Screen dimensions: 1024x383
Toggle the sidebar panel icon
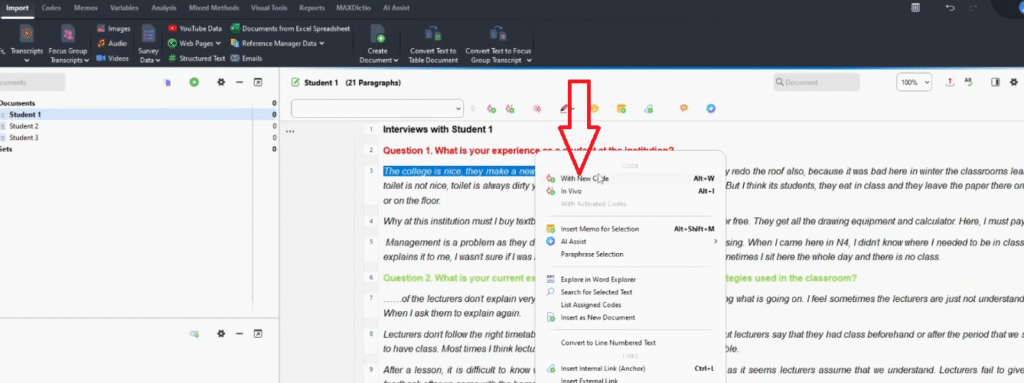coord(995,82)
